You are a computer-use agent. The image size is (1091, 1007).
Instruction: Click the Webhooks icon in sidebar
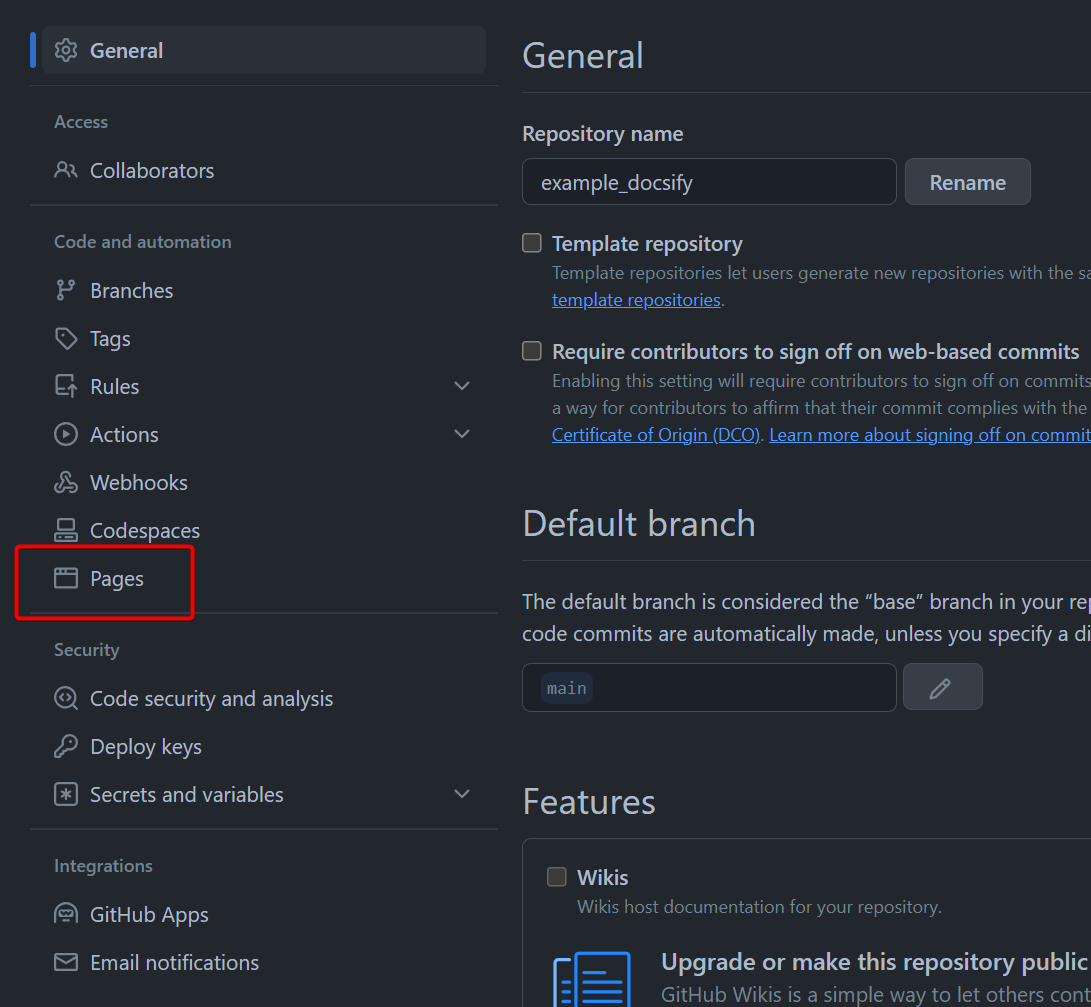66,482
